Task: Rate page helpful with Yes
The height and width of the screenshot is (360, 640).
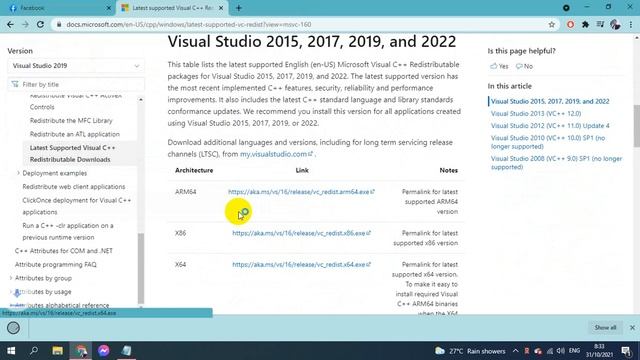Action: pos(499,66)
